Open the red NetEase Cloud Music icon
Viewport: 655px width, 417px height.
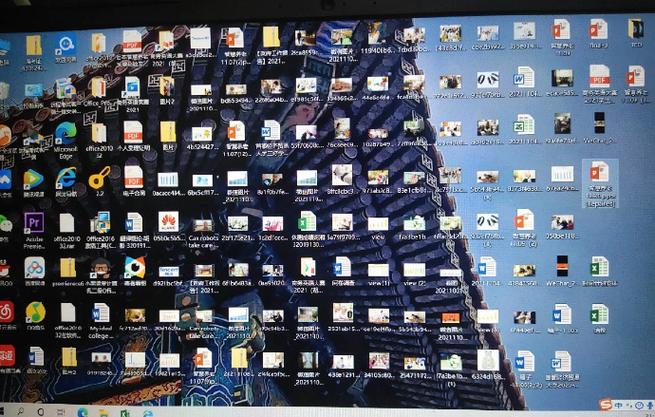7,312
